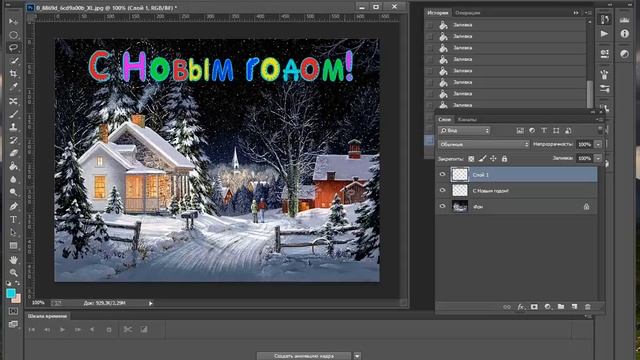Screen dimensions: 640x360
Task: Click the opacity 100% value field
Action: pos(584,144)
